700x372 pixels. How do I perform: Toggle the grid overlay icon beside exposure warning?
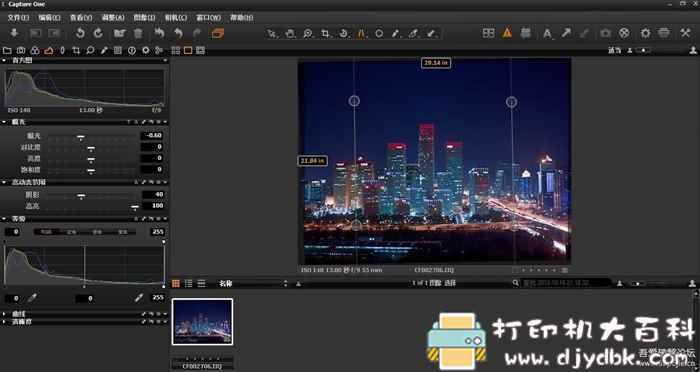click(526, 33)
